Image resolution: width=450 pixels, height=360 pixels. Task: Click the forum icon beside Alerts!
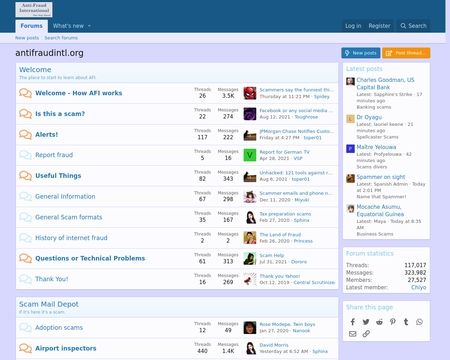click(25, 134)
